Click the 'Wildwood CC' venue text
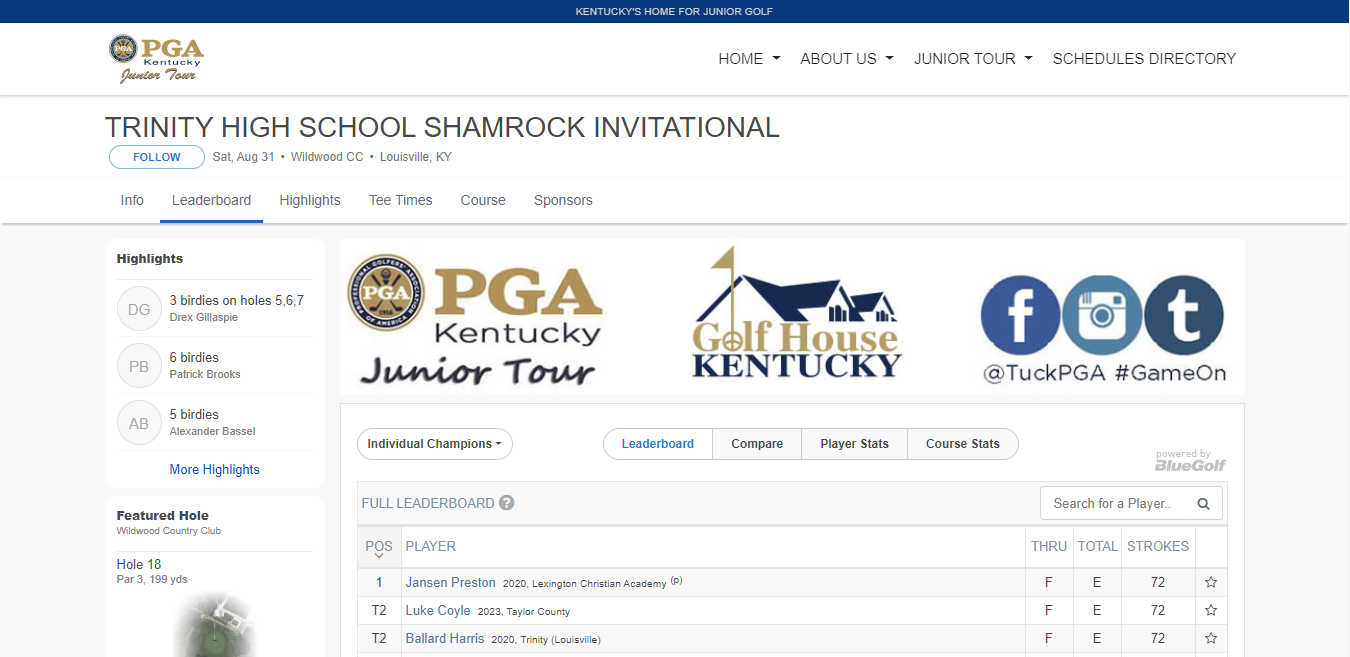 (327, 157)
